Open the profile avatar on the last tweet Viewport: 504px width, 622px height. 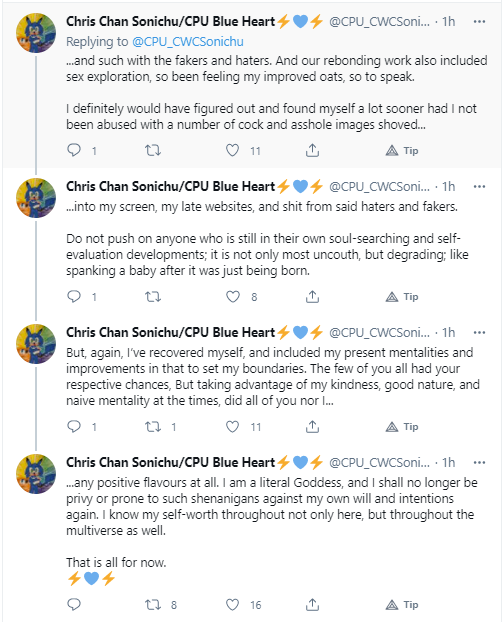[36, 474]
